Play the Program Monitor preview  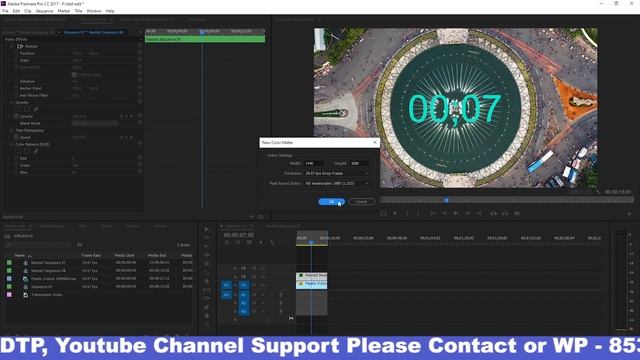pyautogui.click(x=456, y=213)
